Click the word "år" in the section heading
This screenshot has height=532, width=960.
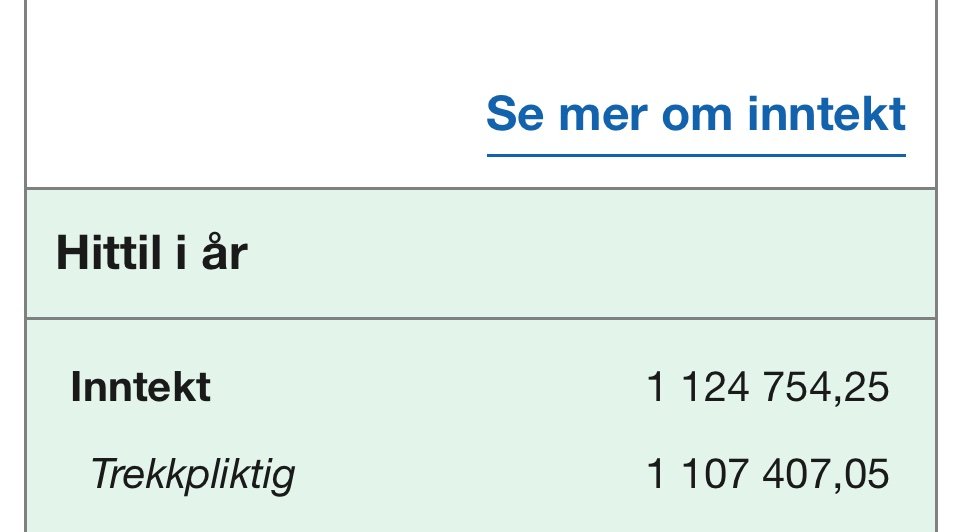tap(223, 253)
